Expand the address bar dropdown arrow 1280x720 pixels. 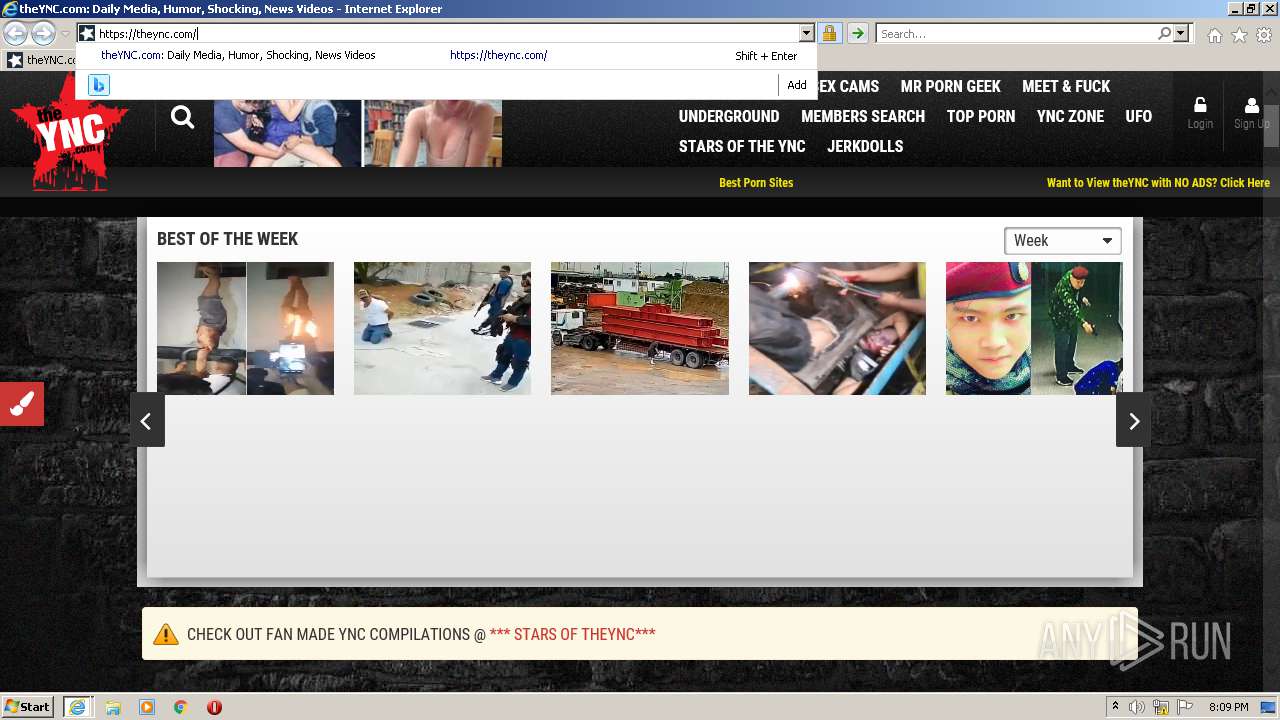coord(806,34)
